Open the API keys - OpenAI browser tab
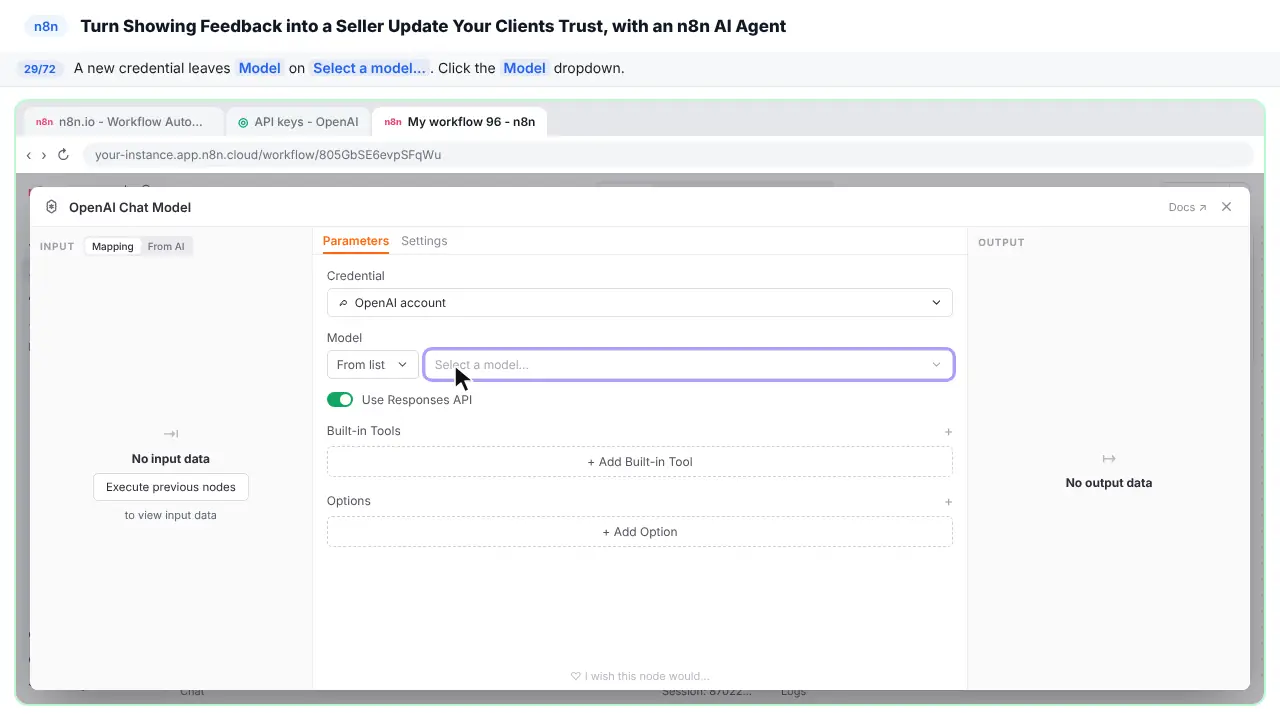Image resolution: width=1280 pixels, height=720 pixels. [x=299, y=122]
